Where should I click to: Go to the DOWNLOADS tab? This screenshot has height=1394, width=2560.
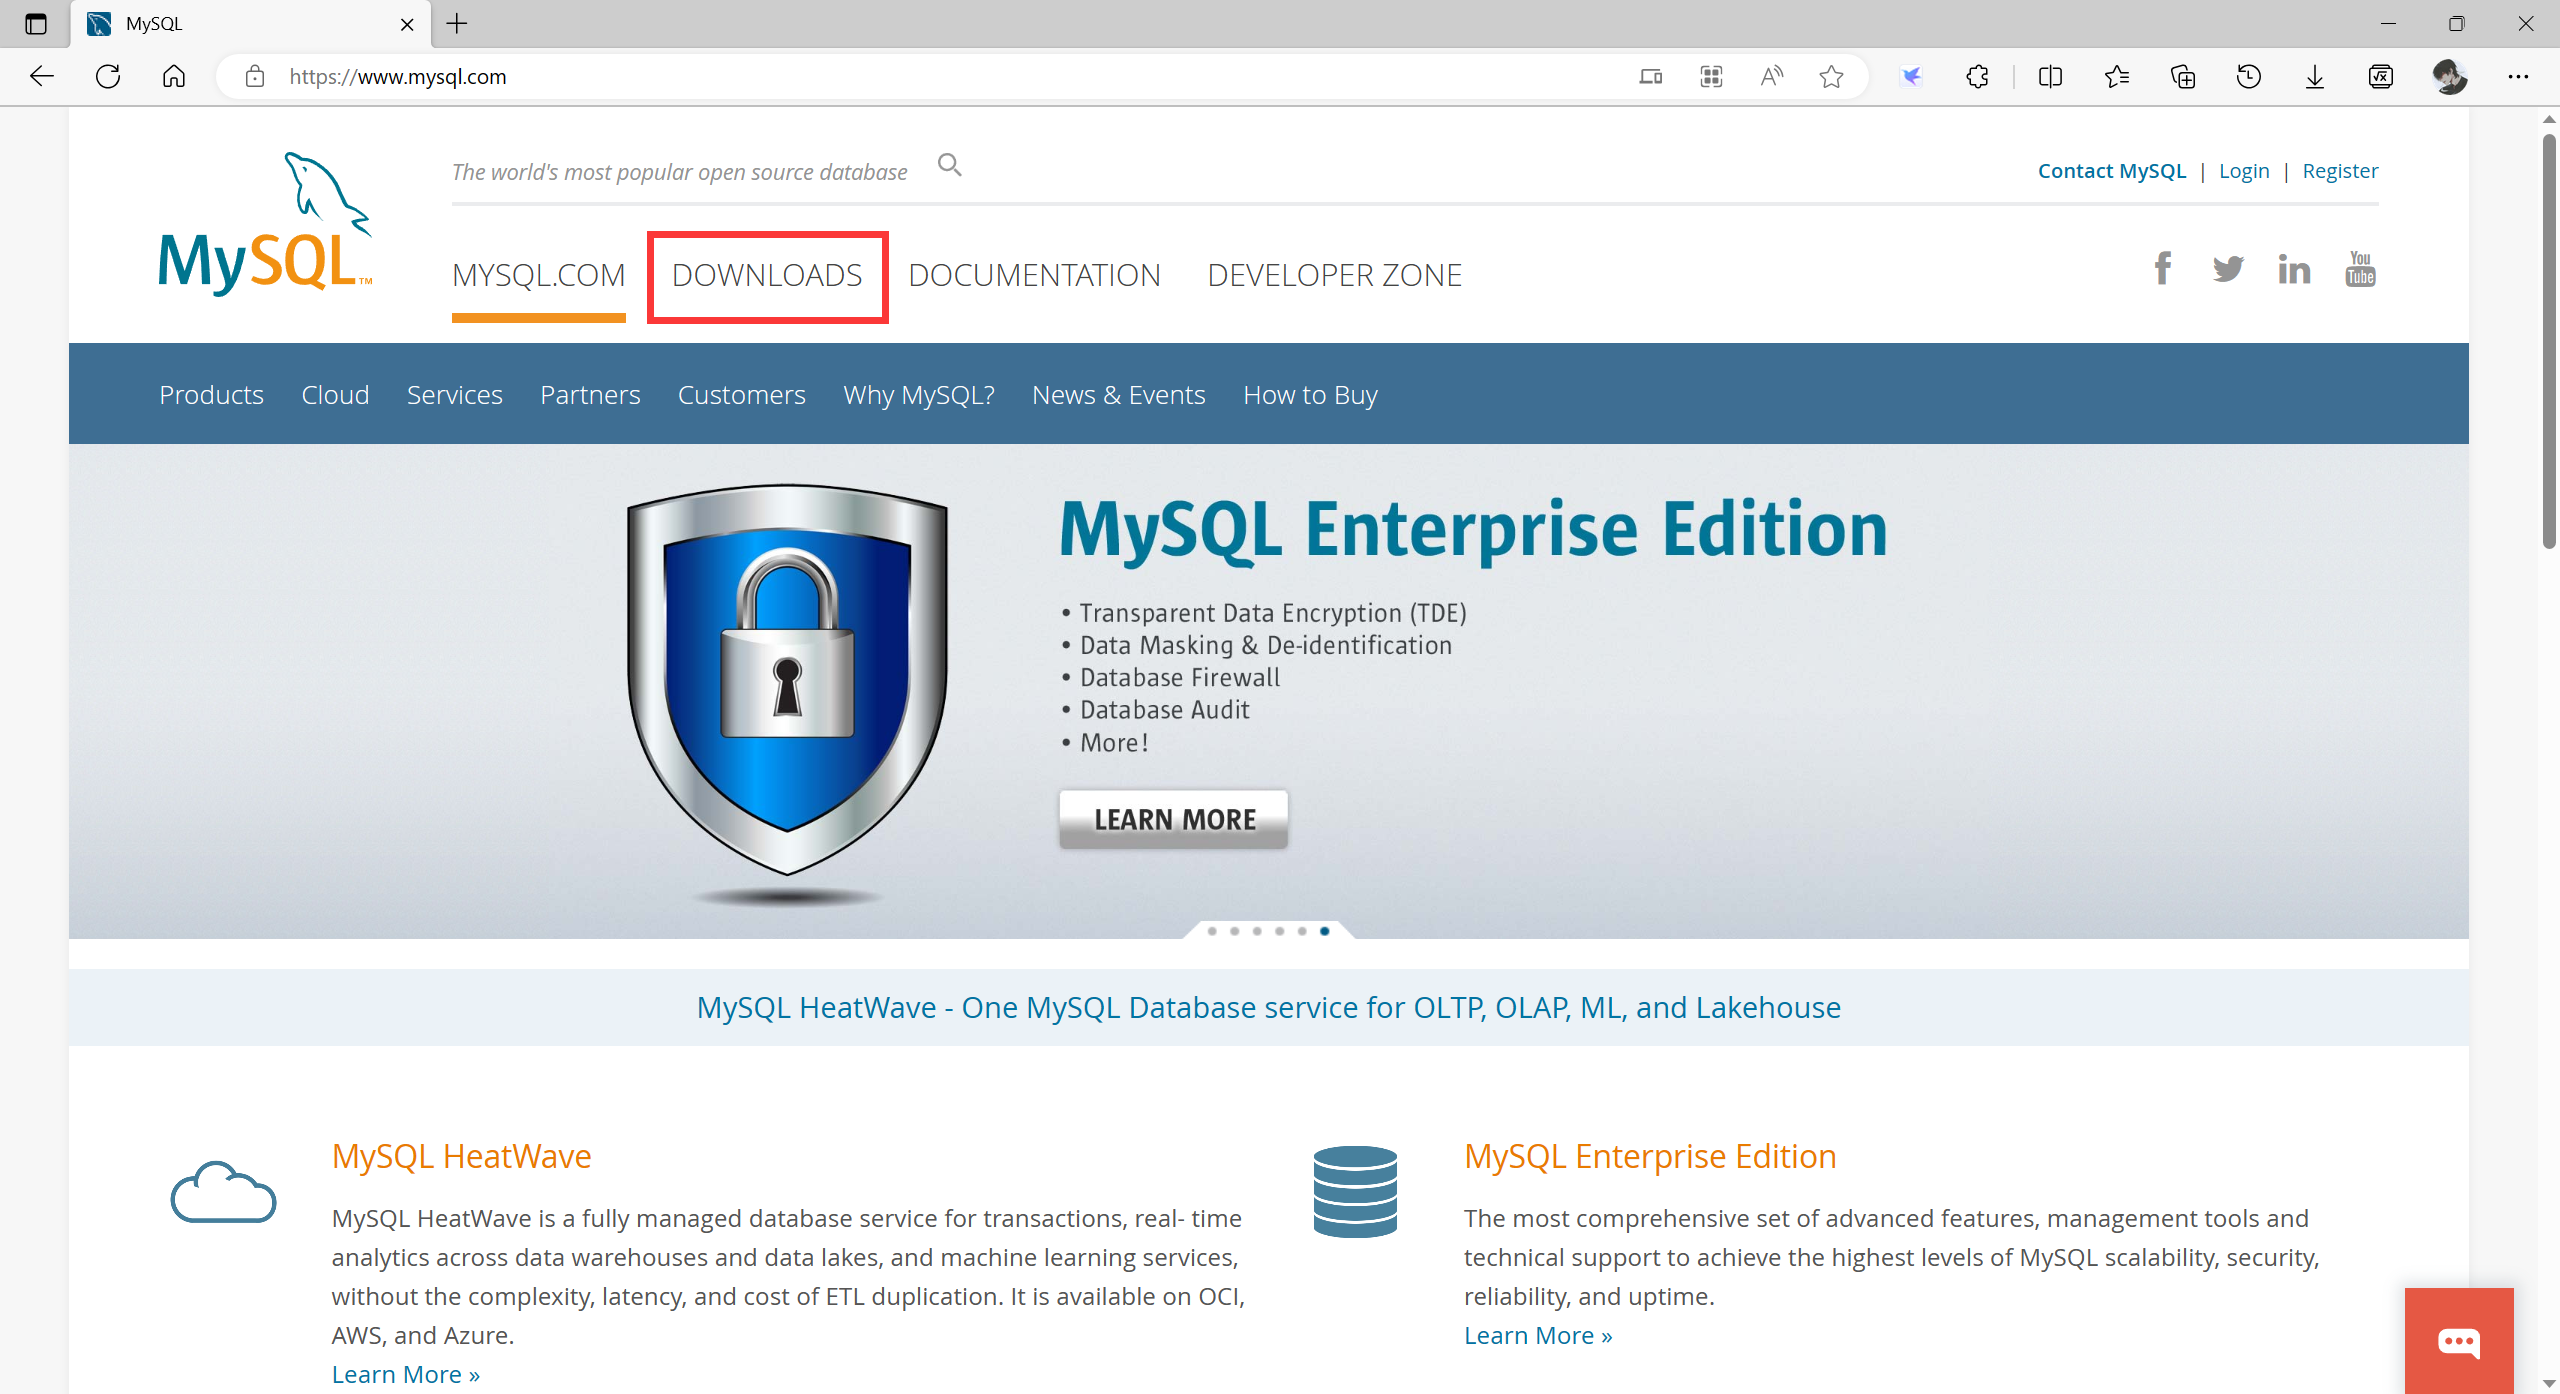[767, 275]
